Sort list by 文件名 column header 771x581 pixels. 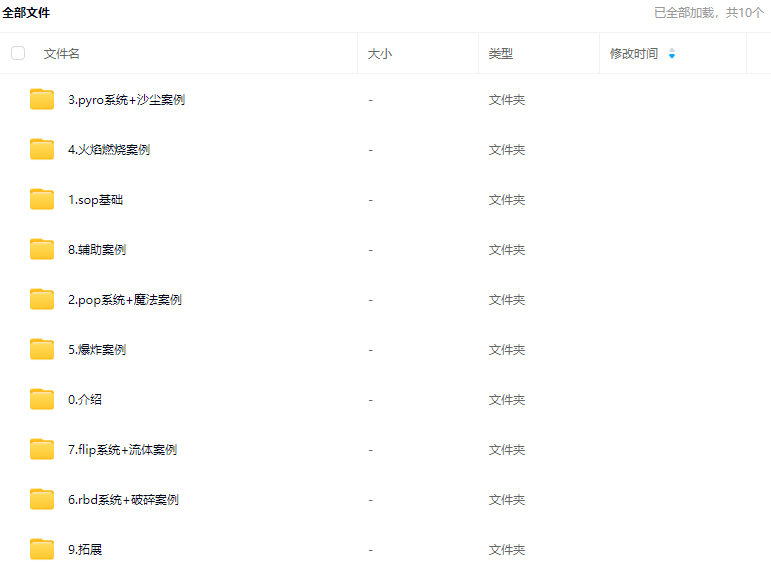(x=62, y=54)
